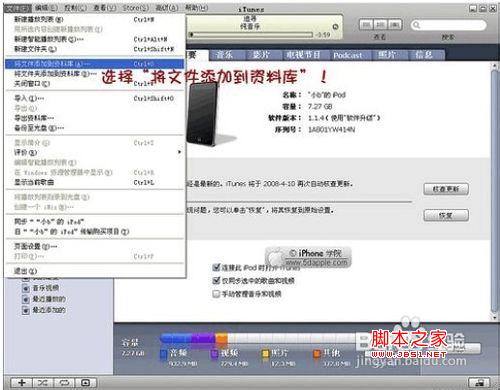This screenshot has width=500, height=390.
Task: Click the add playlist plus button
Action: pyautogui.click(x=22, y=382)
